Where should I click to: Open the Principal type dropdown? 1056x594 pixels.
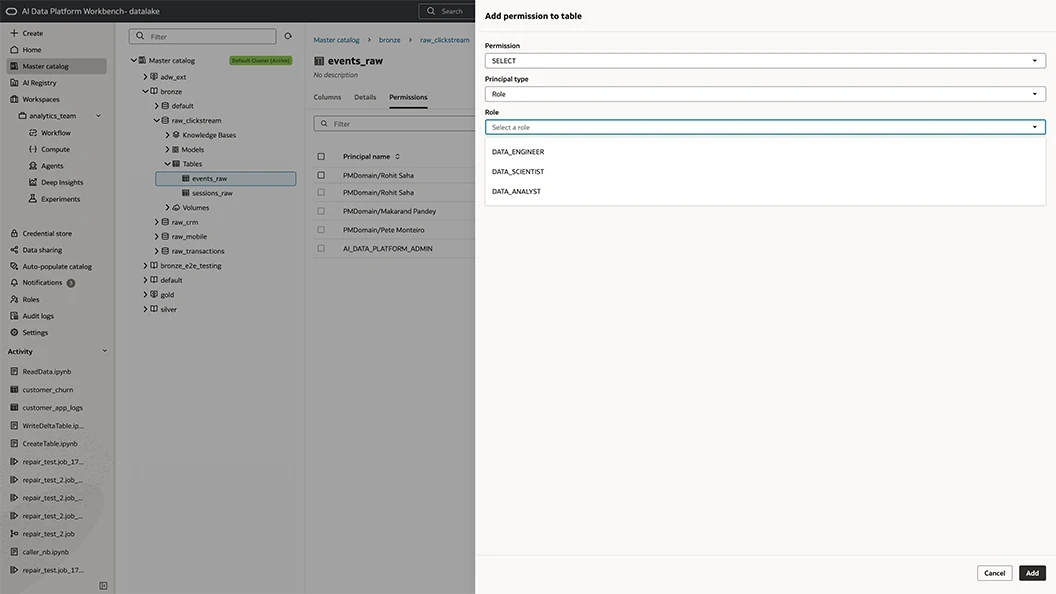point(765,94)
